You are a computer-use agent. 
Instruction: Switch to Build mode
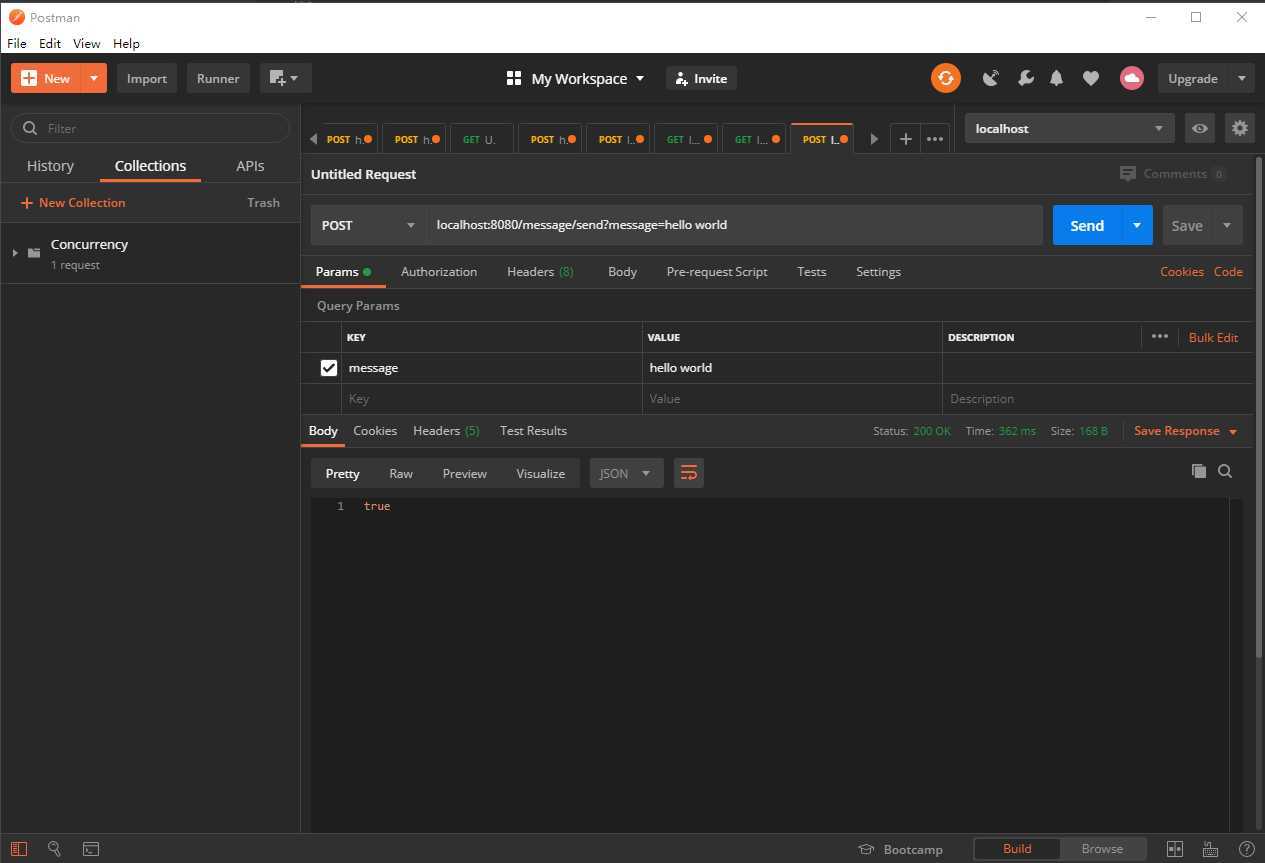(x=1017, y=849)
